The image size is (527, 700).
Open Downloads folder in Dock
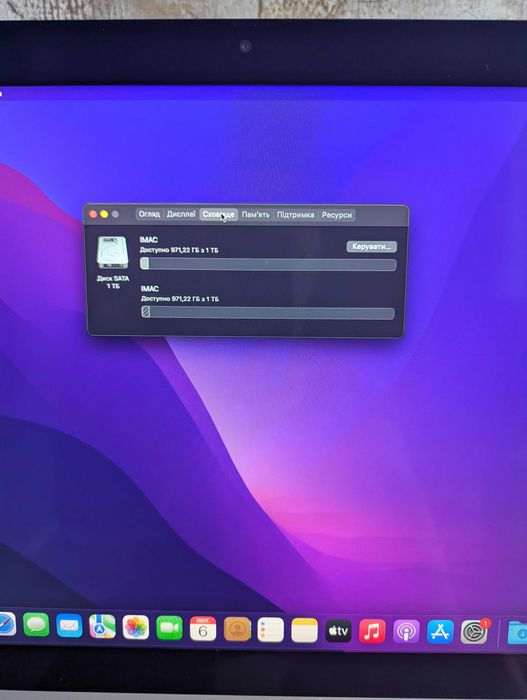click(x=518, y=633)
